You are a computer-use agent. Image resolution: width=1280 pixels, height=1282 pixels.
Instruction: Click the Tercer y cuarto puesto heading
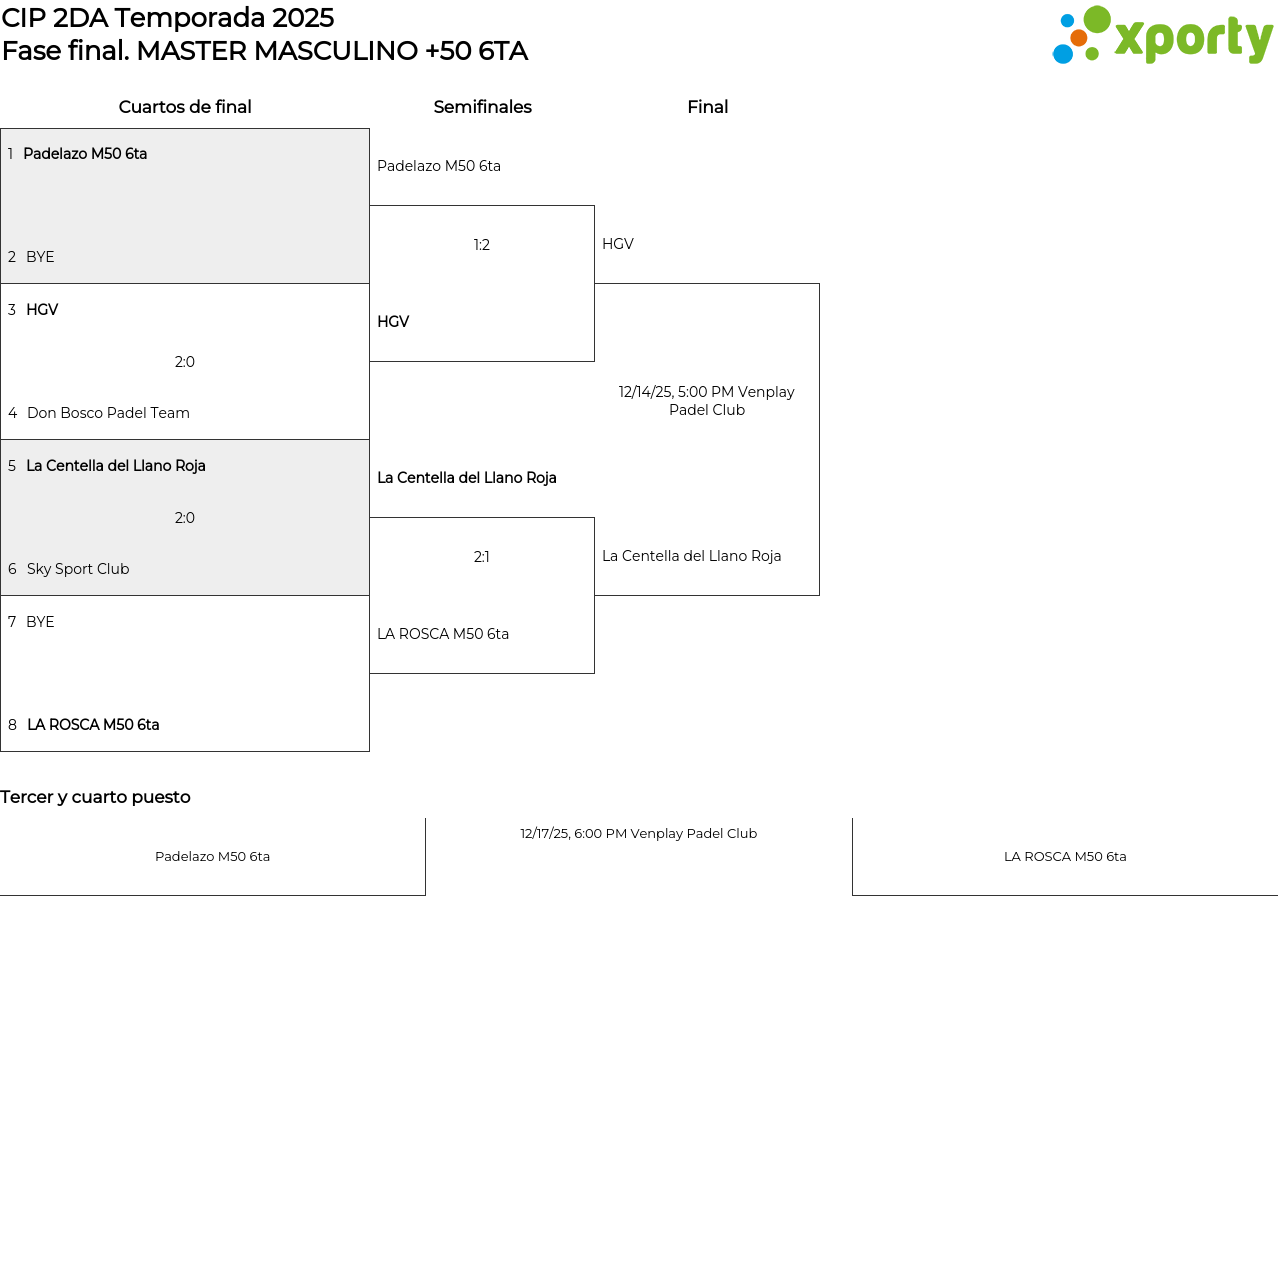click(x=95, y=797)
